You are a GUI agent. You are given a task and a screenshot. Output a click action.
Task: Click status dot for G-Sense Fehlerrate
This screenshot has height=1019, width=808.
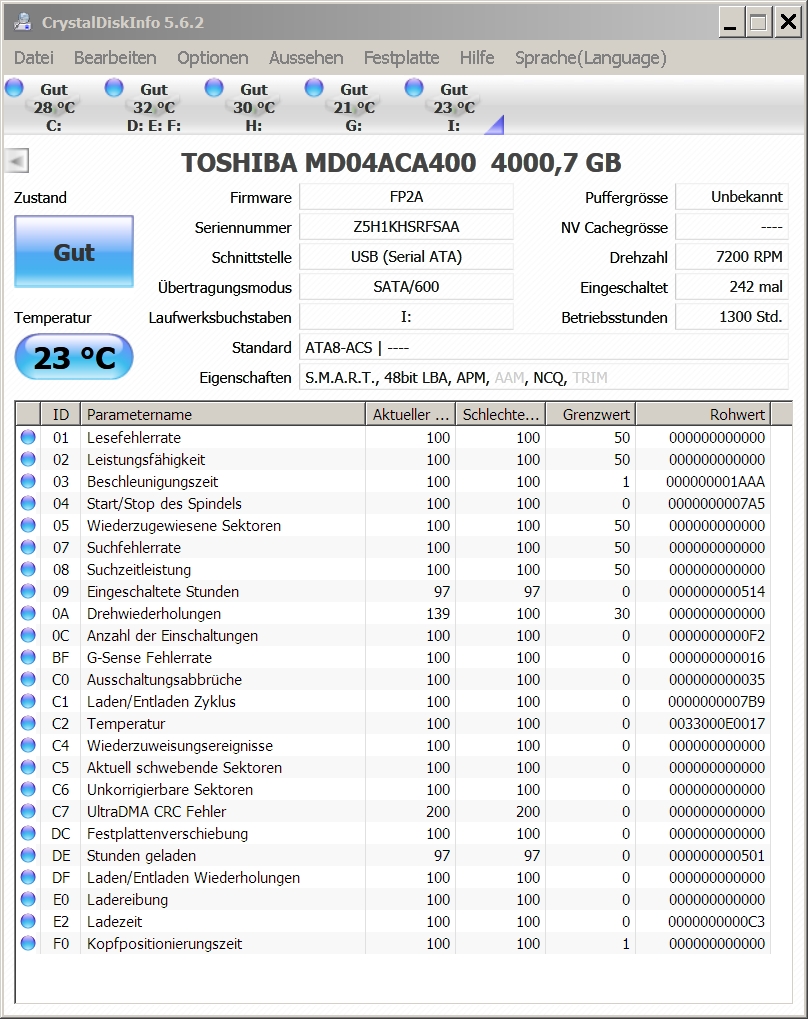[28, 658]
